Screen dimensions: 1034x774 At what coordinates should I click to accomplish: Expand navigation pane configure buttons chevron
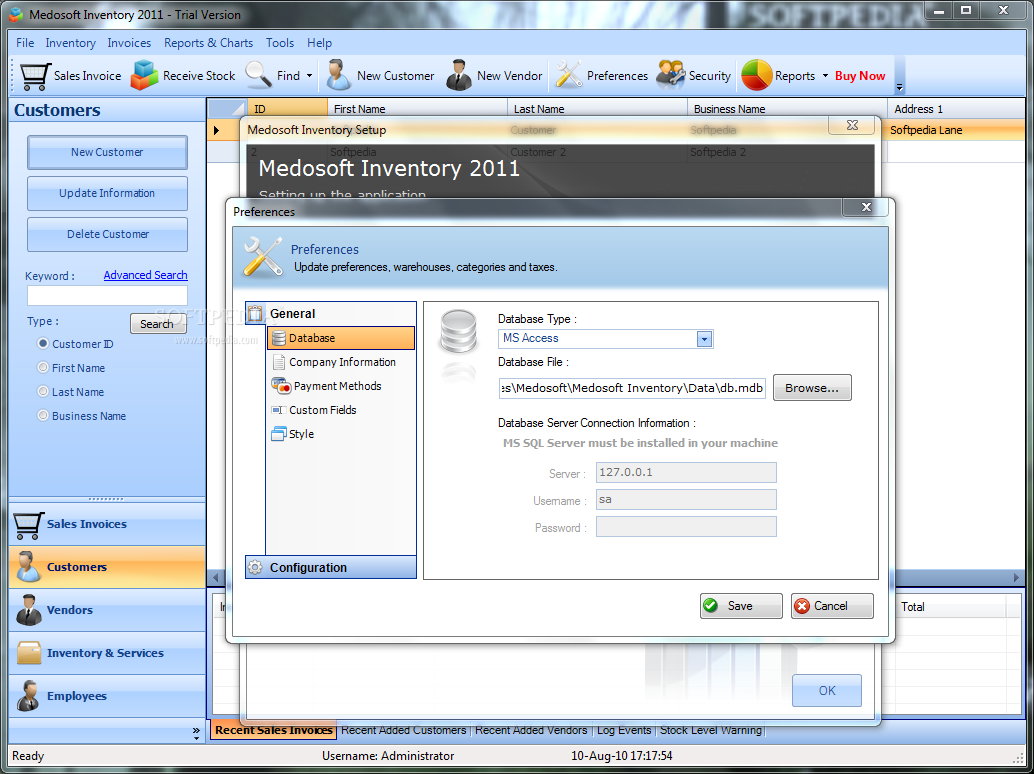[x=197, y=732]
